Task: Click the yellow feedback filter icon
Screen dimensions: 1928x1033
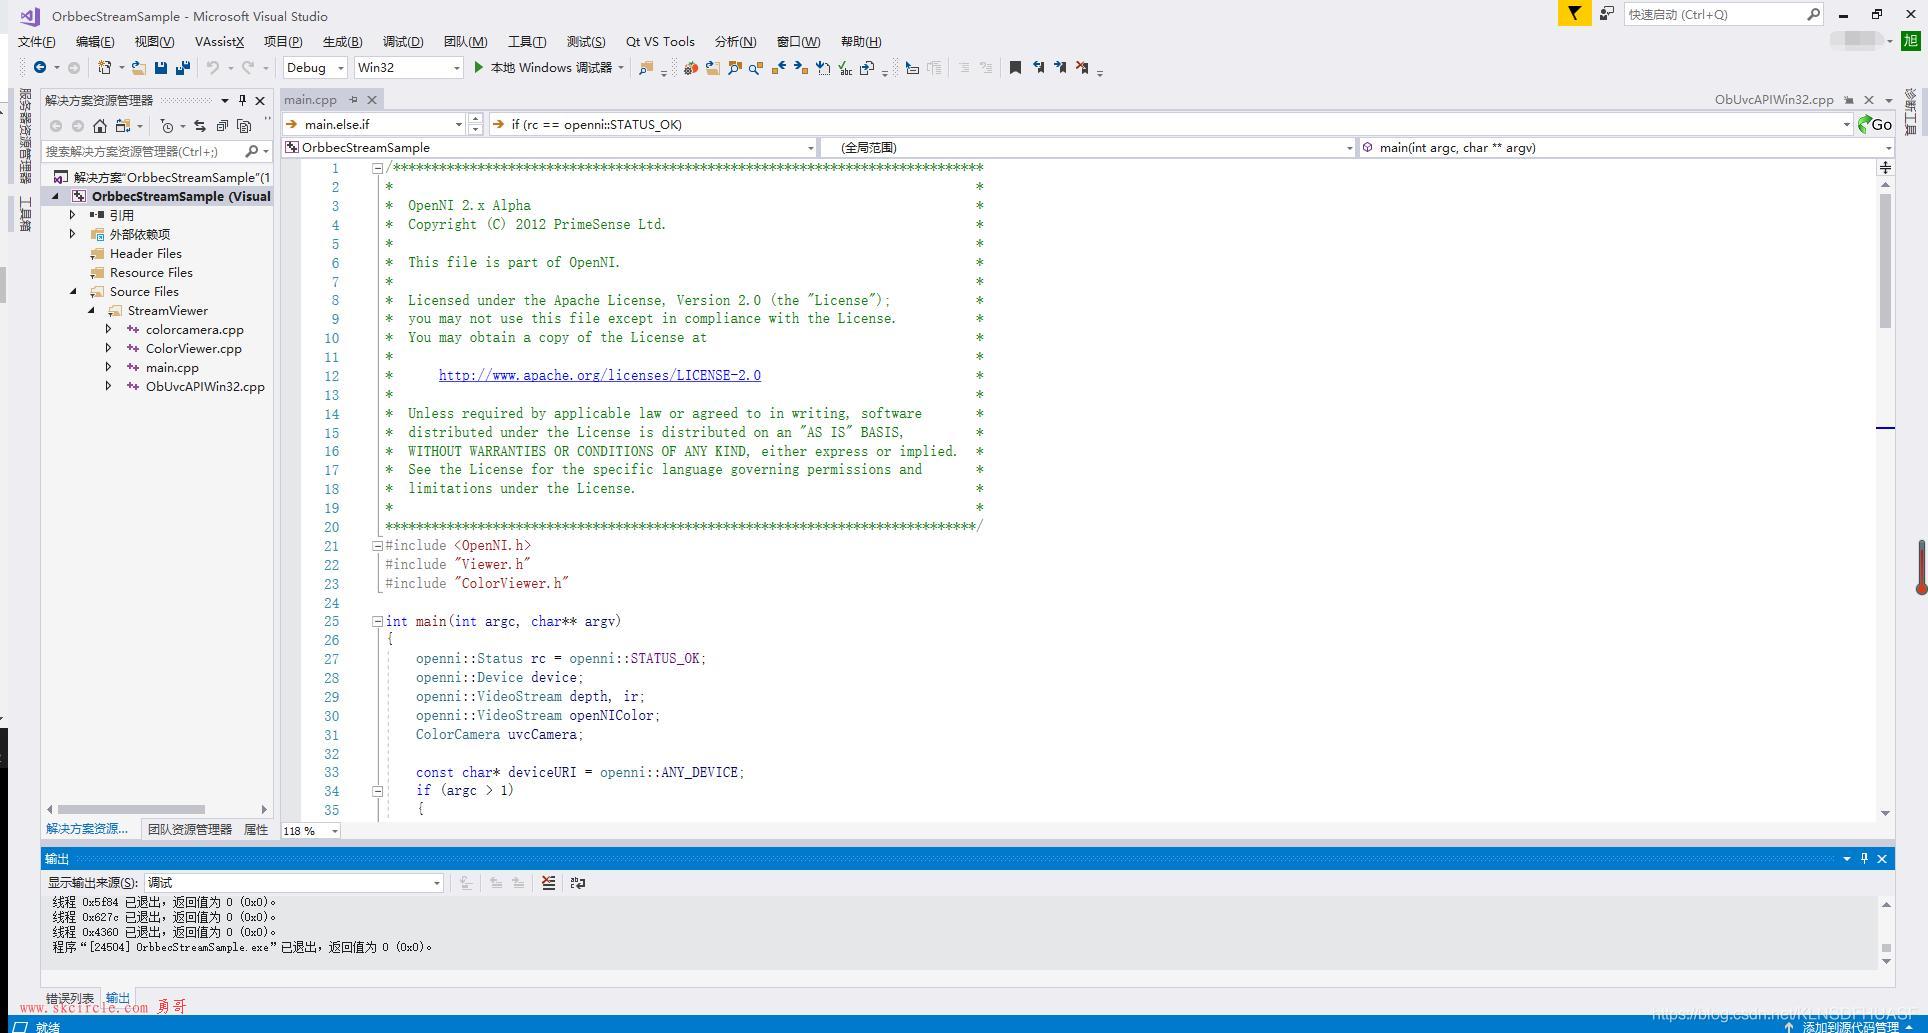Action: tap(1574, 14)
